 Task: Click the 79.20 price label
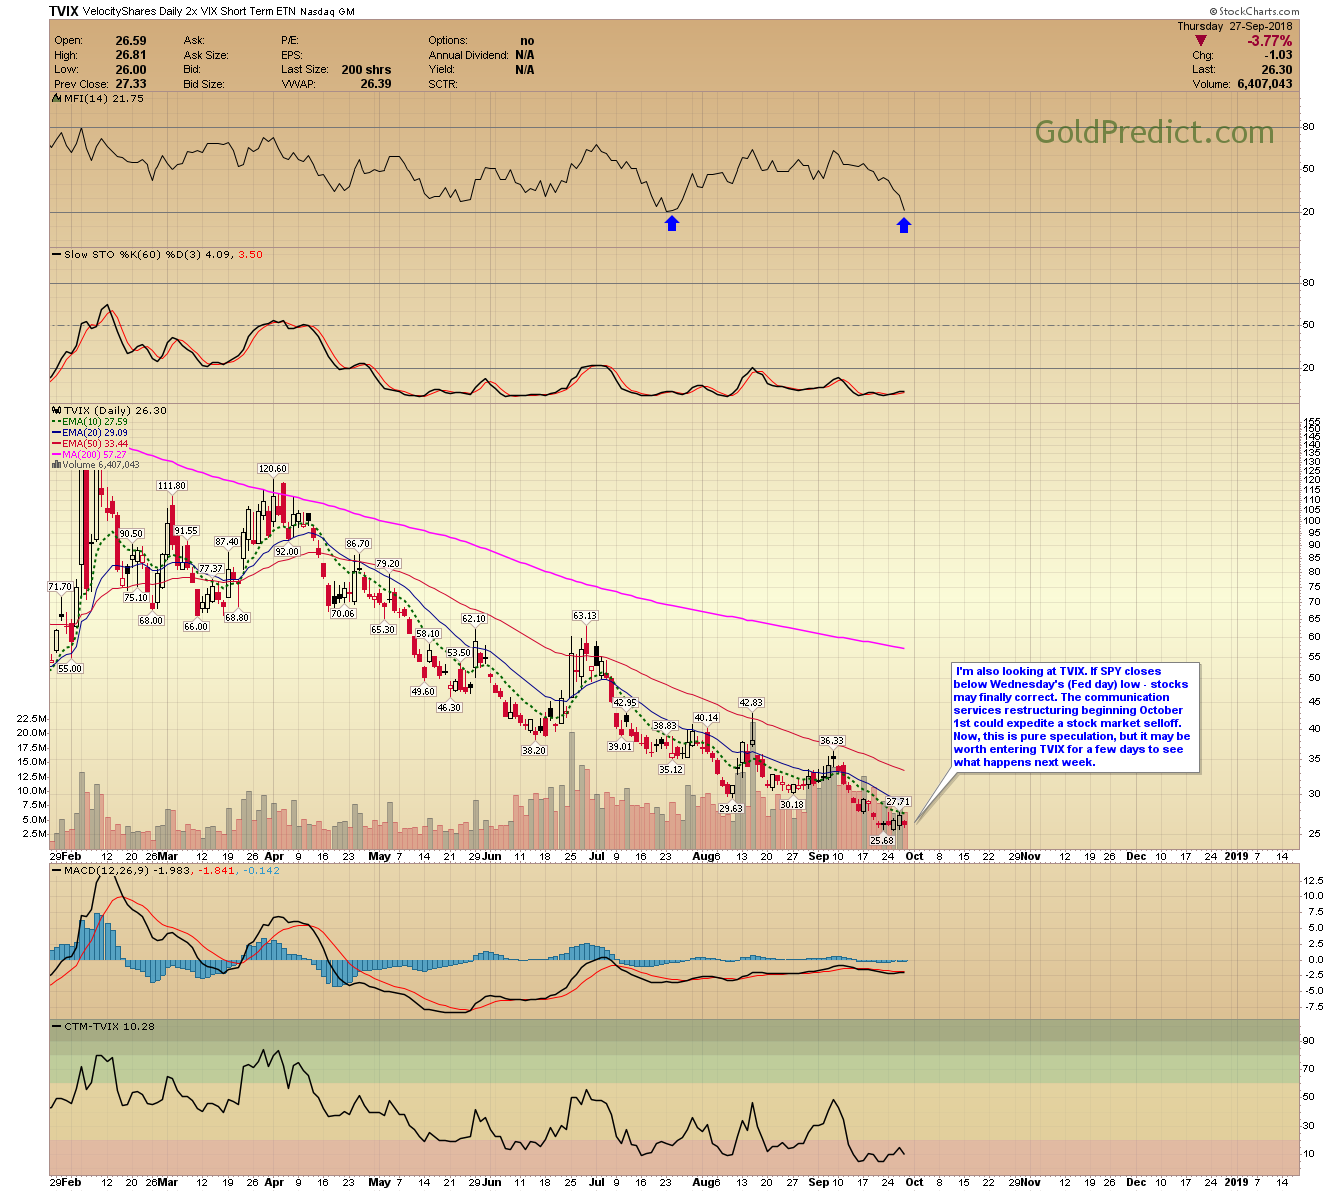pos(388,564)
